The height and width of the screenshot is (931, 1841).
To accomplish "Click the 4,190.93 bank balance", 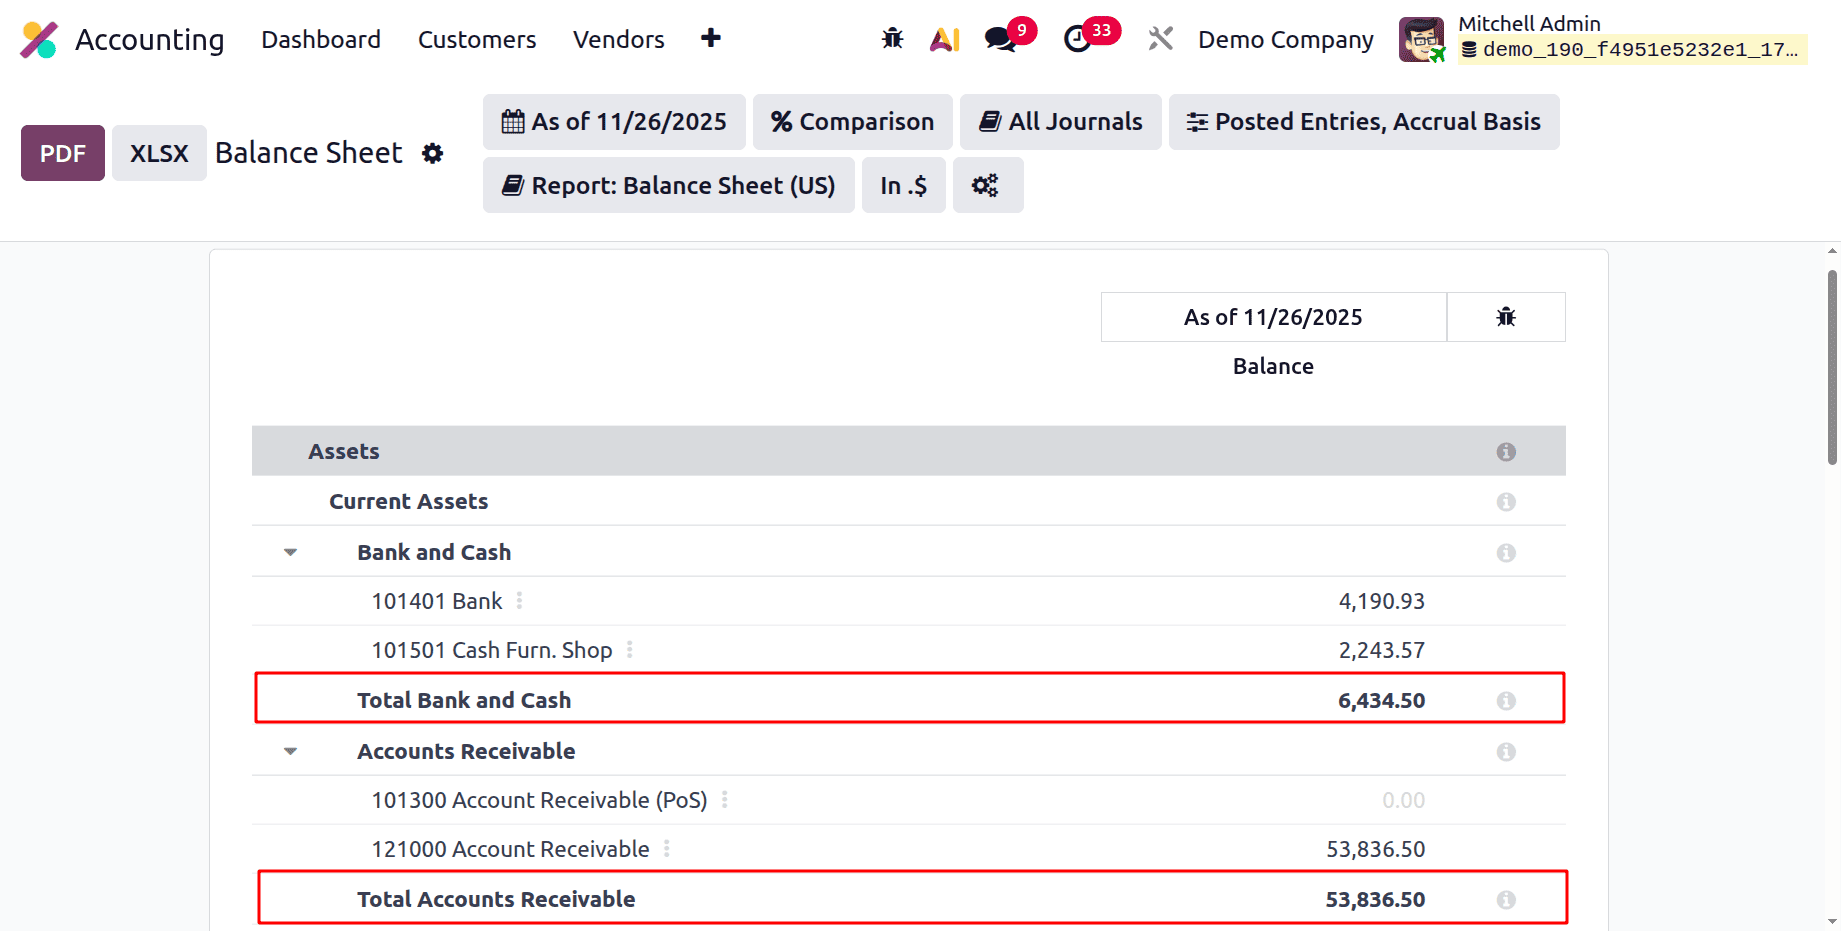I will [x=1381, y=601].
